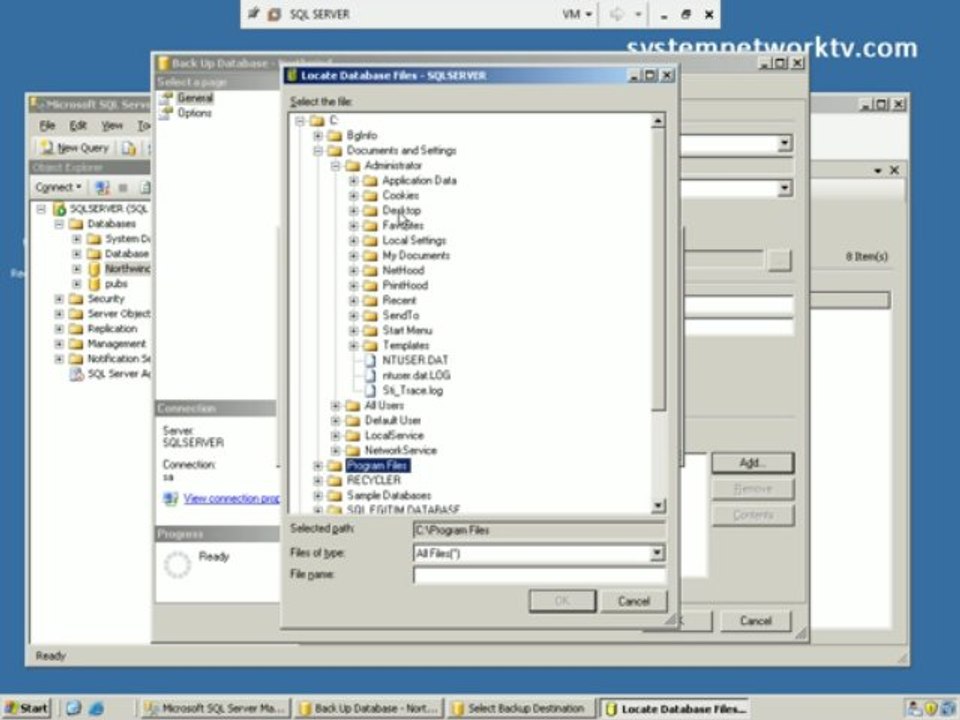Collapse the Administrator folder node

tap(335, 166)
